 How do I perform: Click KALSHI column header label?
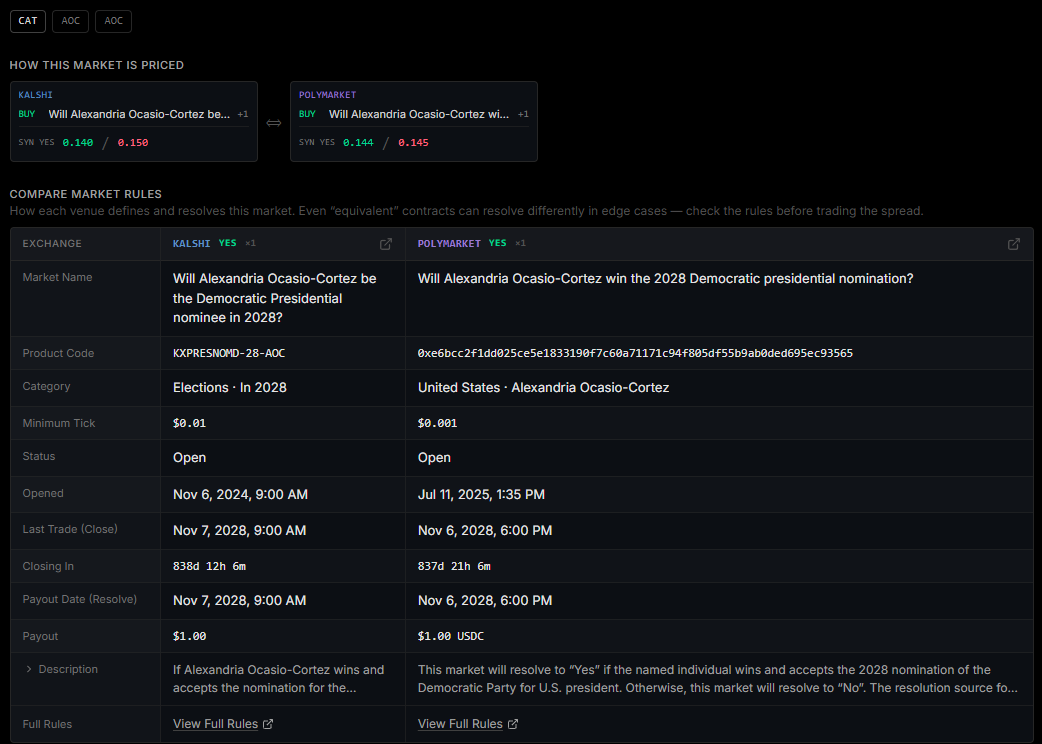coord(191,244)
